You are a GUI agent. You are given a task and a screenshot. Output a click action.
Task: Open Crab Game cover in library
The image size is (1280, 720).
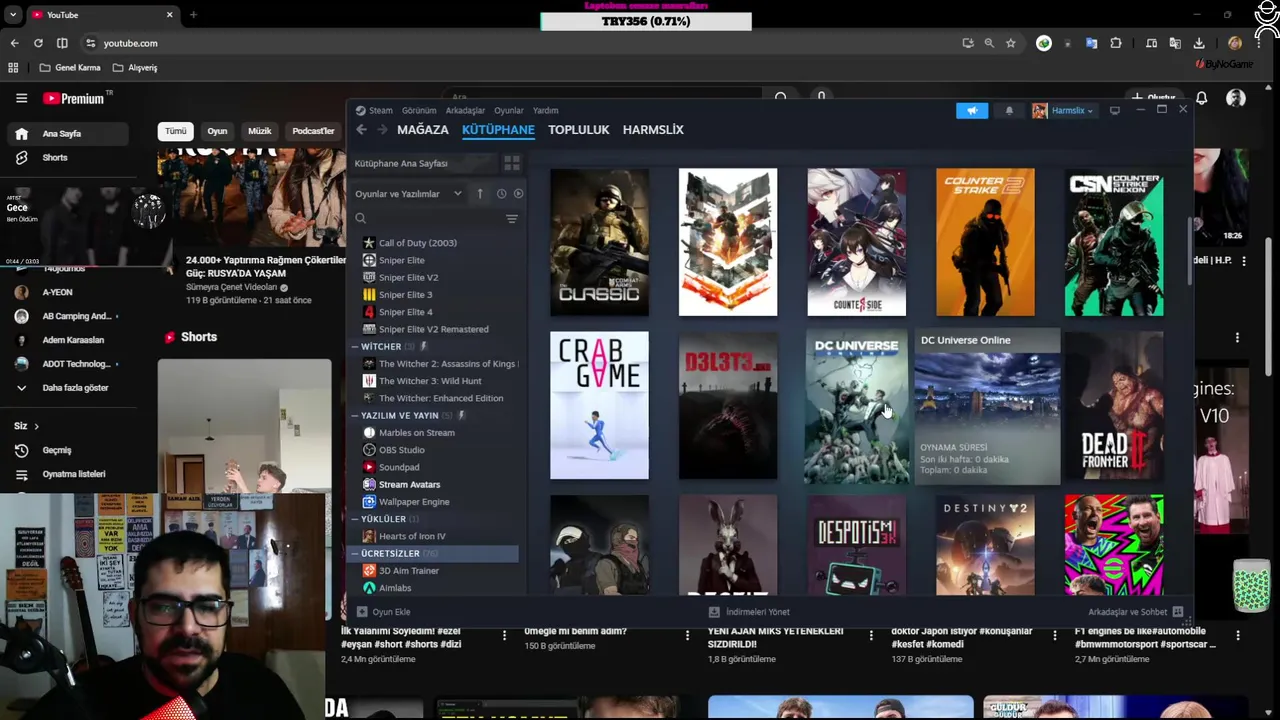(x=599, y=405)
